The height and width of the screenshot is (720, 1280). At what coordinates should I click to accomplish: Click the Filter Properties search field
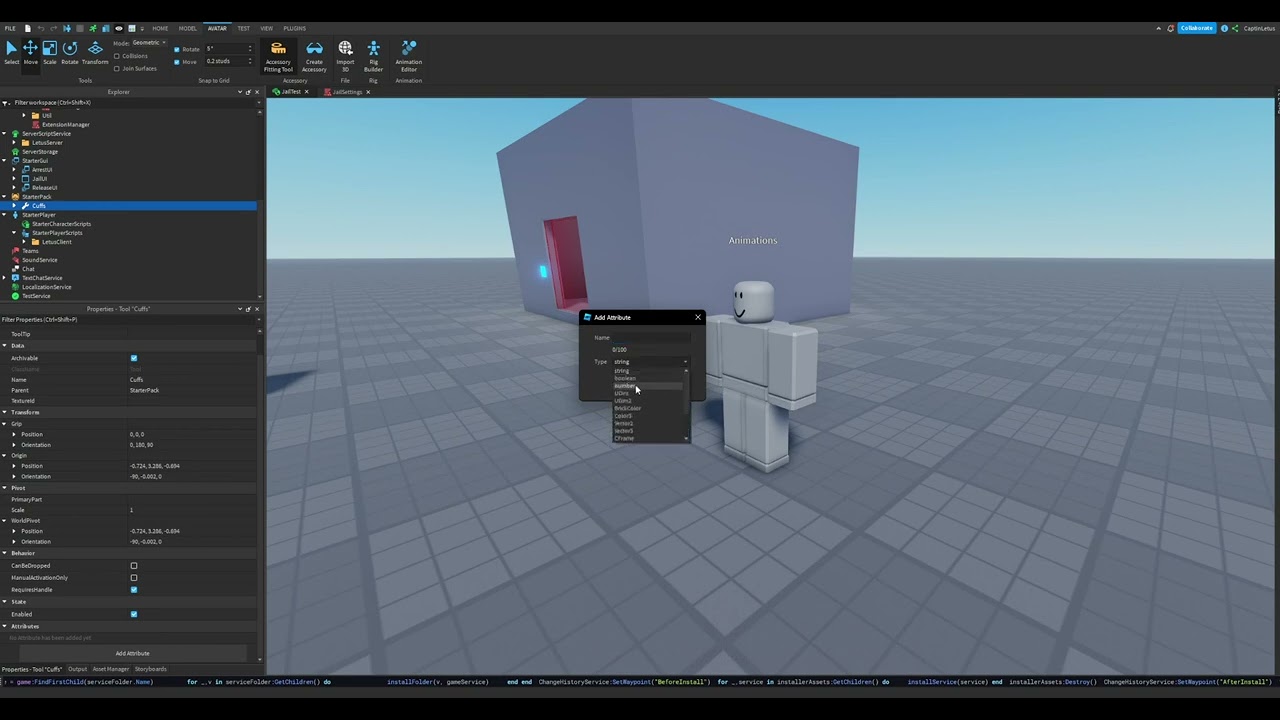click(x=128, y=319)
